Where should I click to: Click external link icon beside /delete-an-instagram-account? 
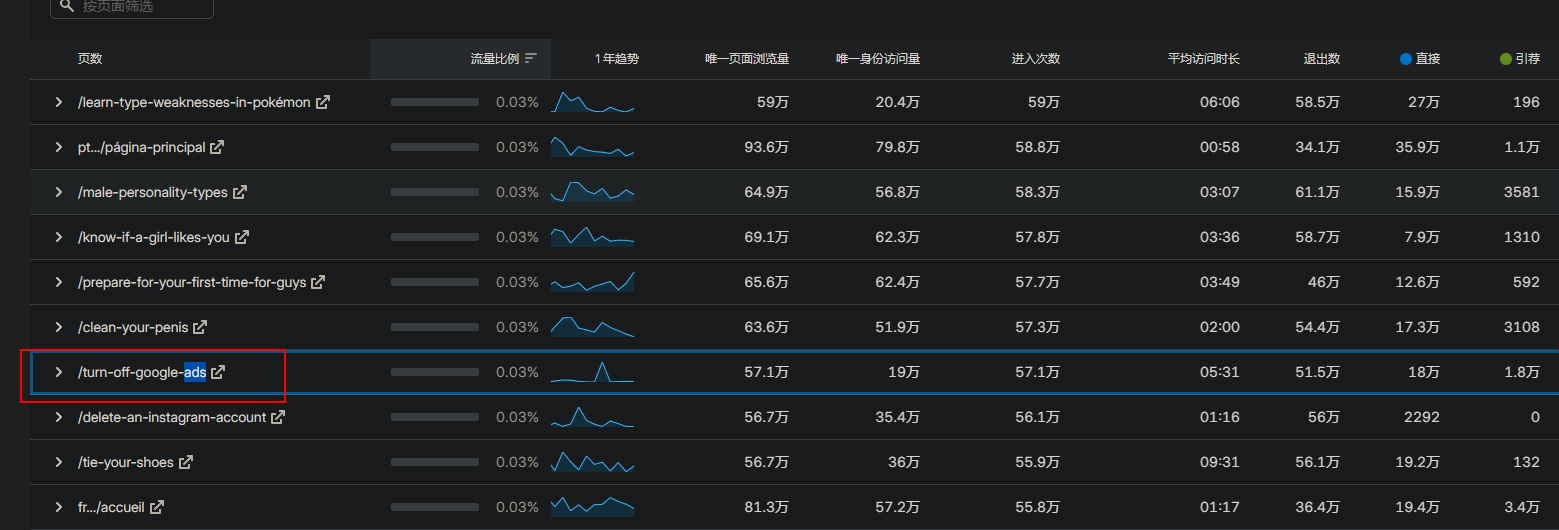(x=278, y=417)
